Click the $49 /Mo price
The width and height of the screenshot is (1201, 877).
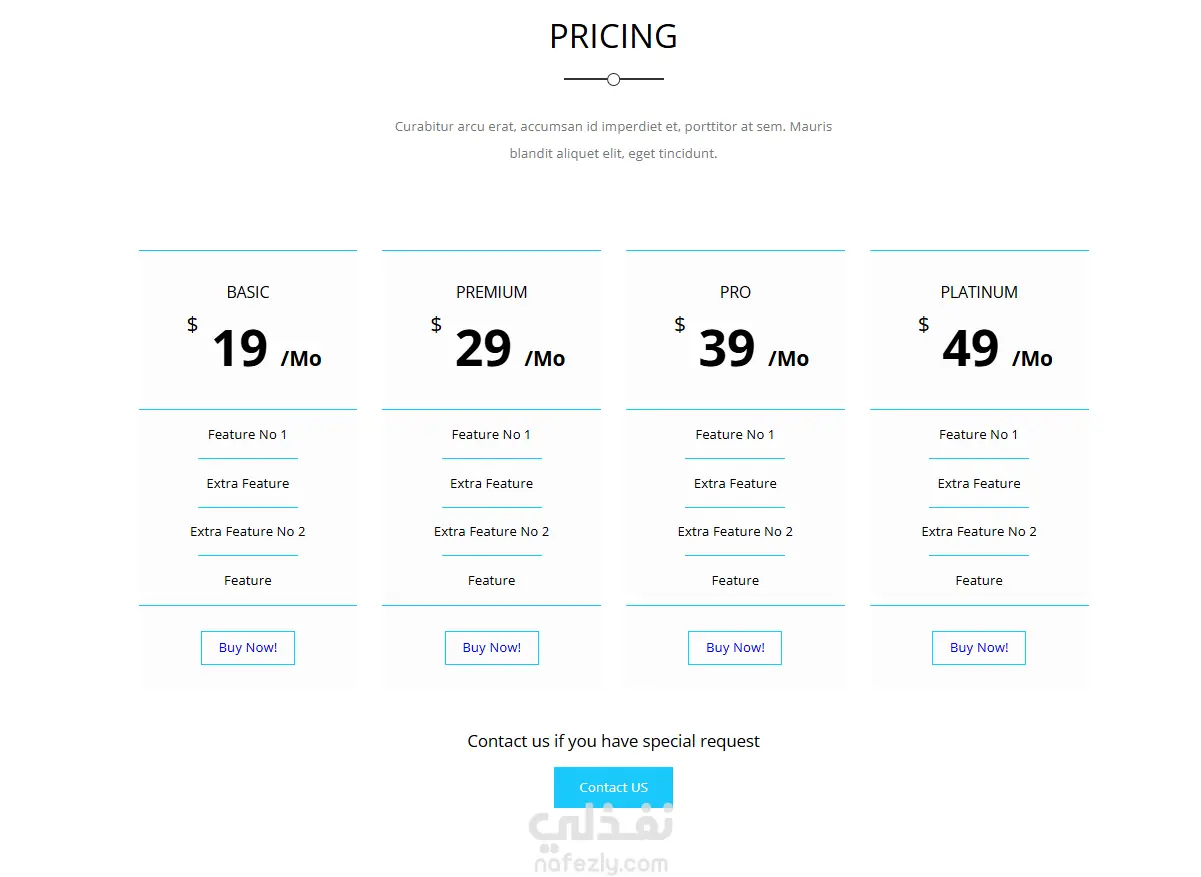[x=986, y=348]
